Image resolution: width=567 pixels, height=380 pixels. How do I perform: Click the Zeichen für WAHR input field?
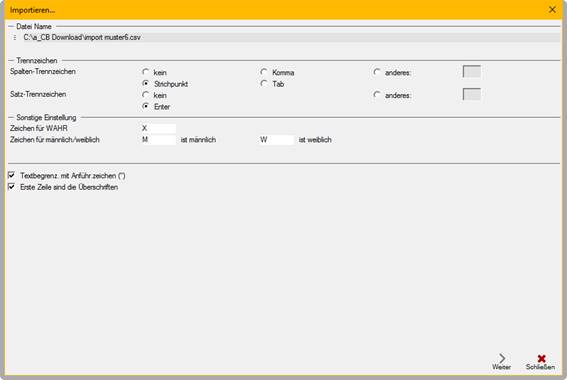[x=158, y=128]
